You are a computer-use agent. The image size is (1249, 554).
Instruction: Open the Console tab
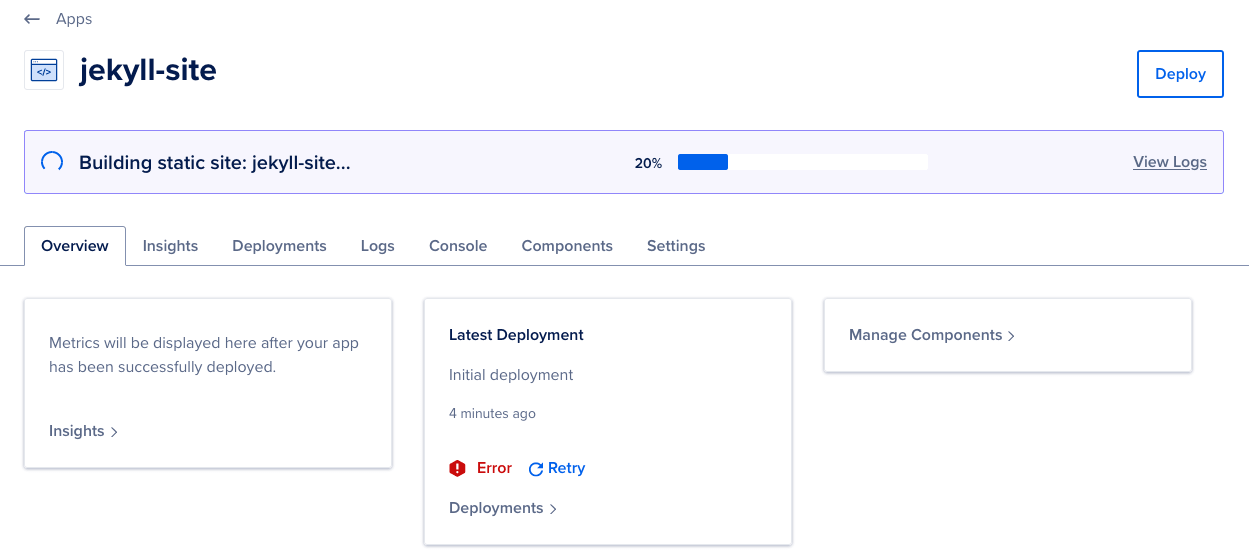click(458, 246)
